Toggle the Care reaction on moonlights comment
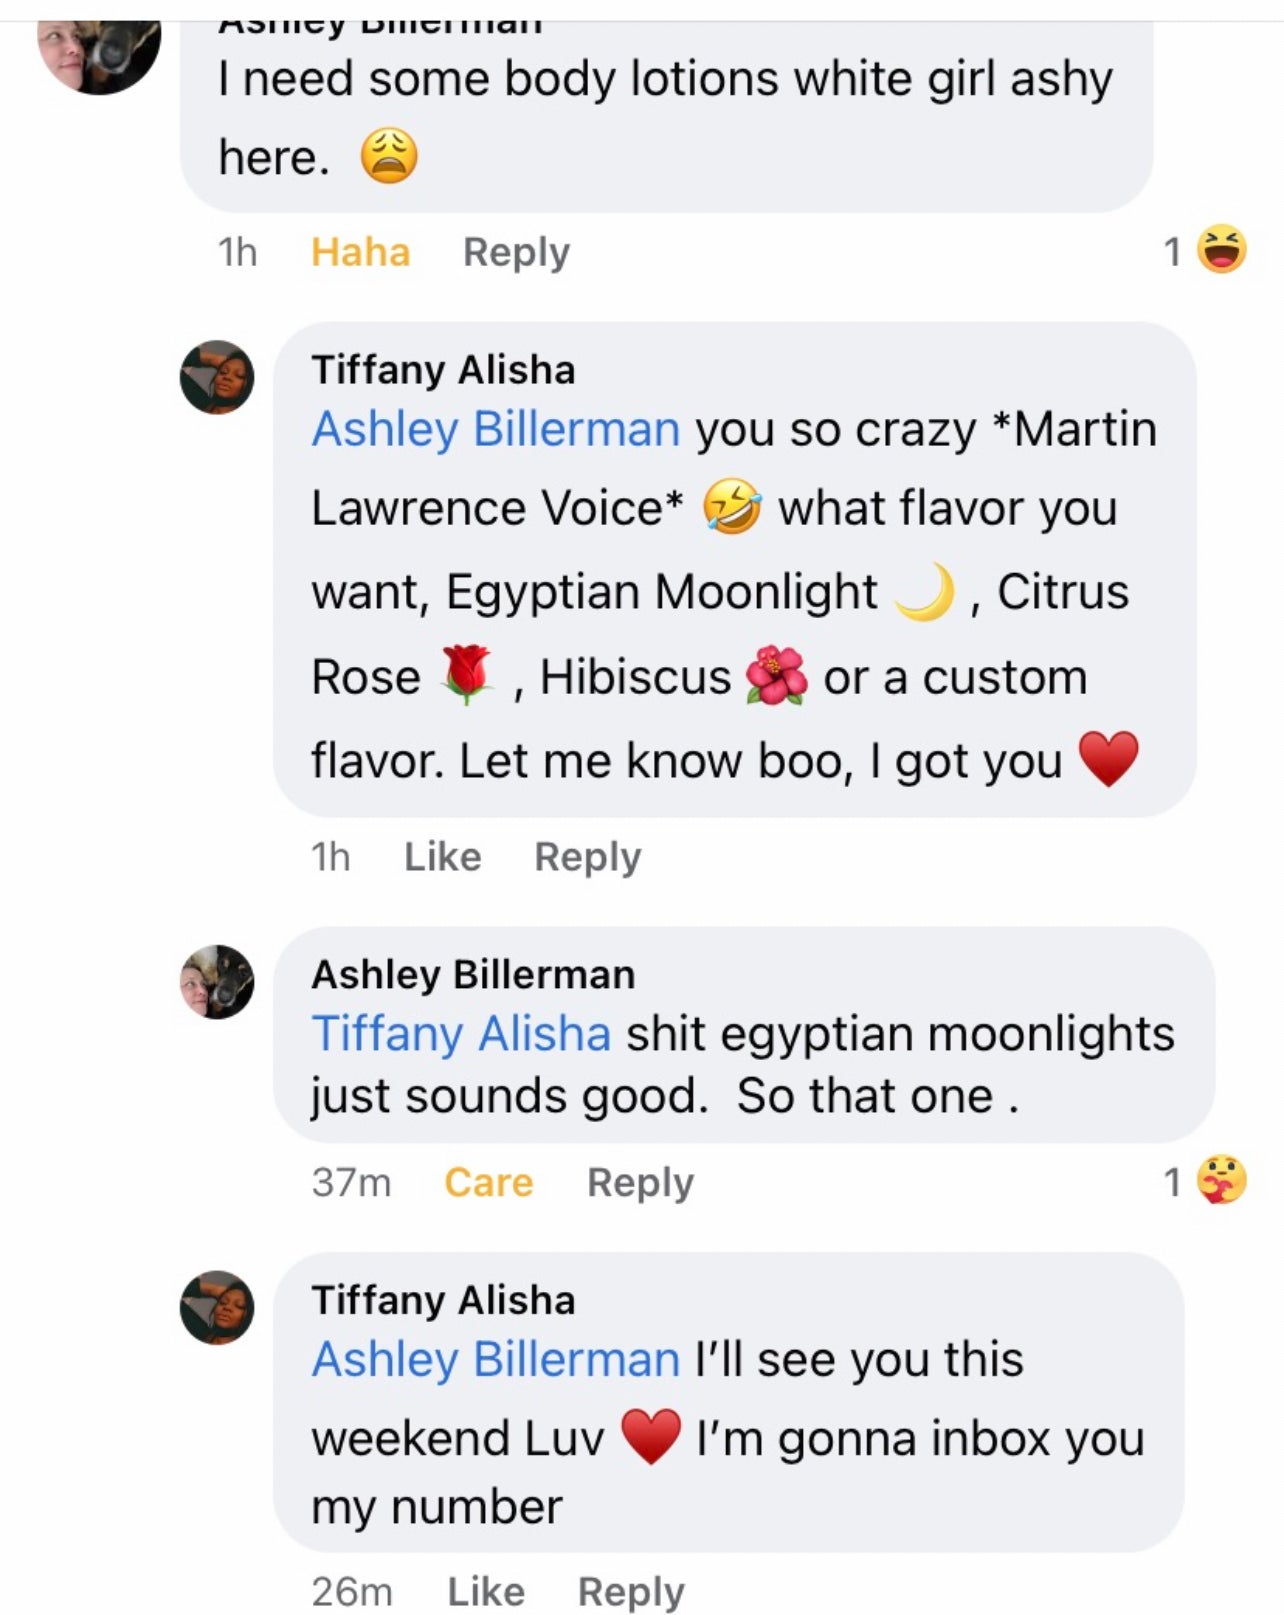The width and height of the screenshot is (1284, 1615). click(x=488, y=1182)
